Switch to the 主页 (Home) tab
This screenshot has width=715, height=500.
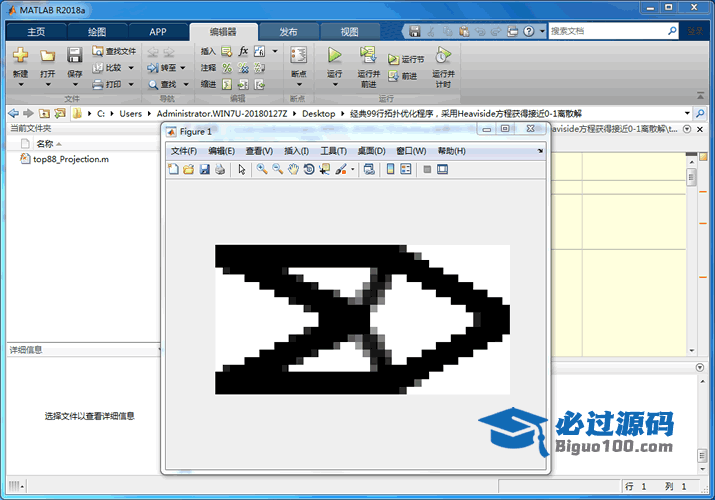pyautogui.click(x=36, y=32)
